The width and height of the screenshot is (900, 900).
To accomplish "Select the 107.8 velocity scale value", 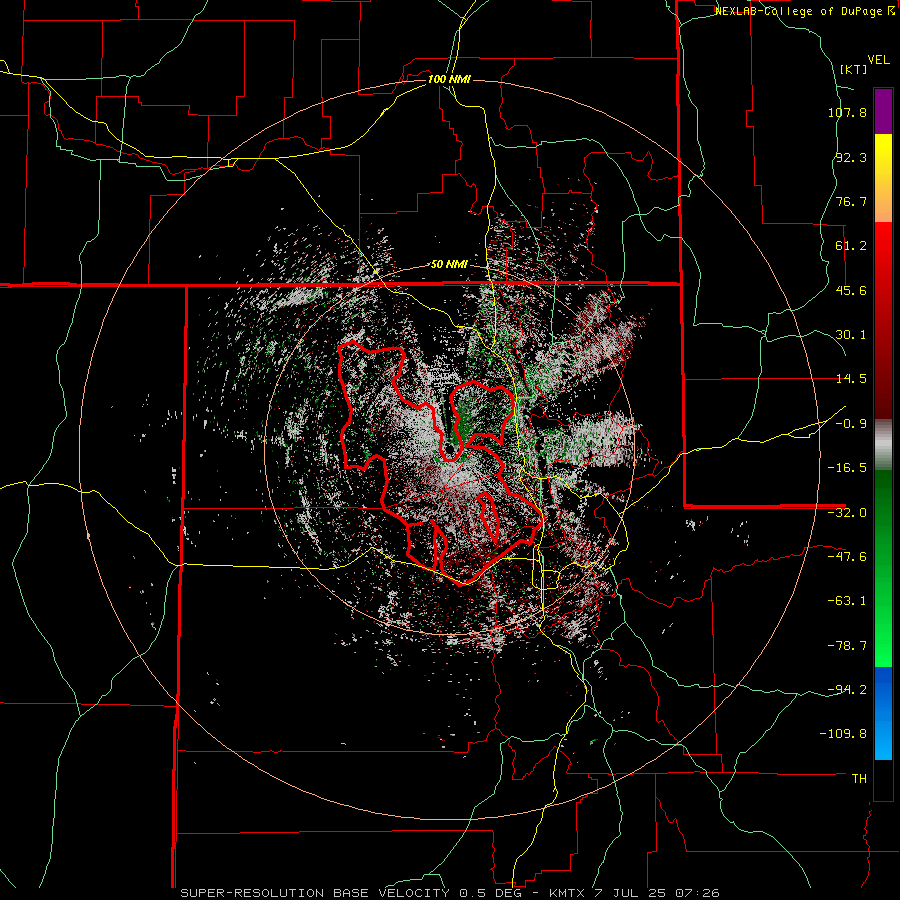I will (x=847, y=112).
